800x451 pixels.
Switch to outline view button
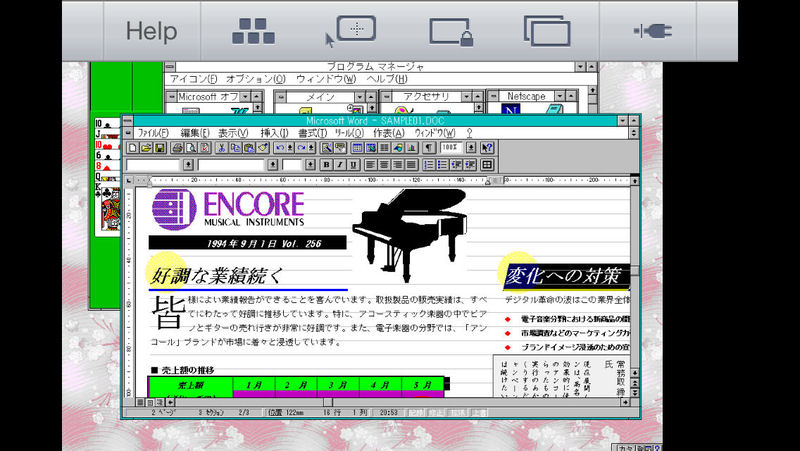click(159, 403)
